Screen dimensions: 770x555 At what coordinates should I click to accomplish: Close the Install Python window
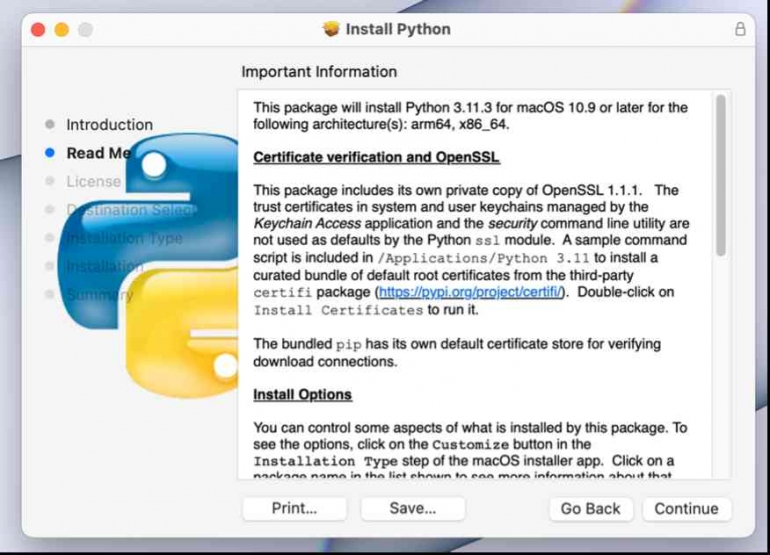(39, 30)
